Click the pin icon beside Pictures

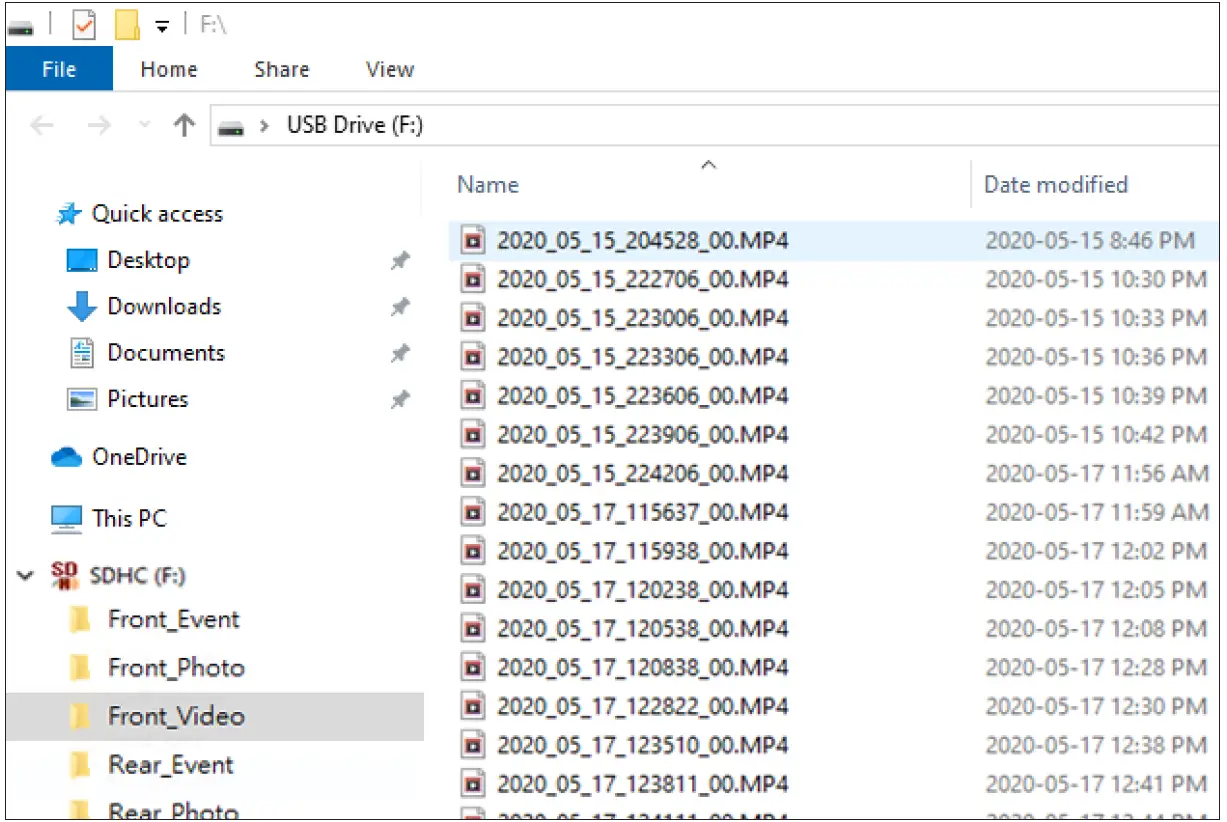point(400,400)
